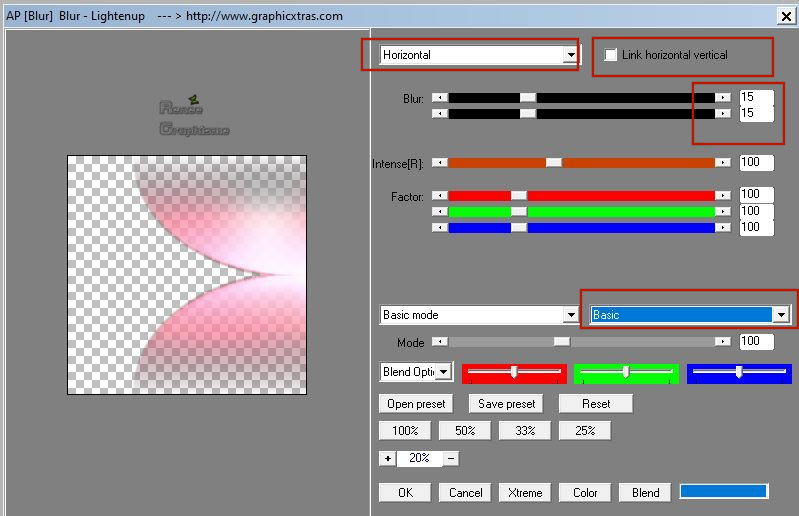Click left arrow of first Blur slider

440,97
